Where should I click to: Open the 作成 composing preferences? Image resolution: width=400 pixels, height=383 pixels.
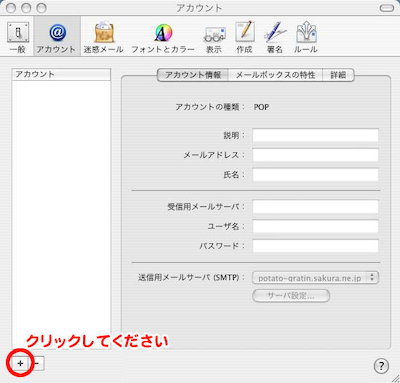click(x=244, y=37)
